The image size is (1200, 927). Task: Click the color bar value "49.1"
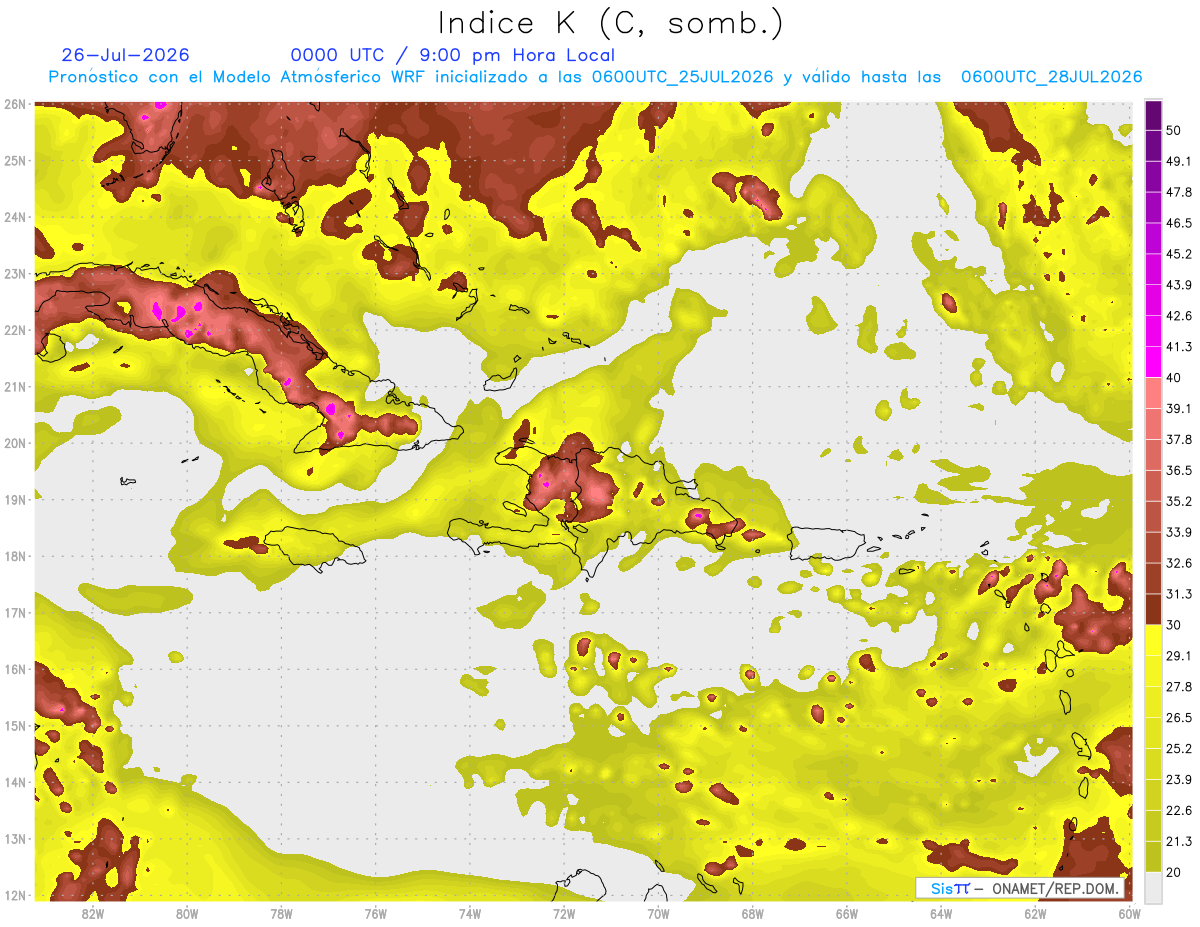coord(1179,161)
